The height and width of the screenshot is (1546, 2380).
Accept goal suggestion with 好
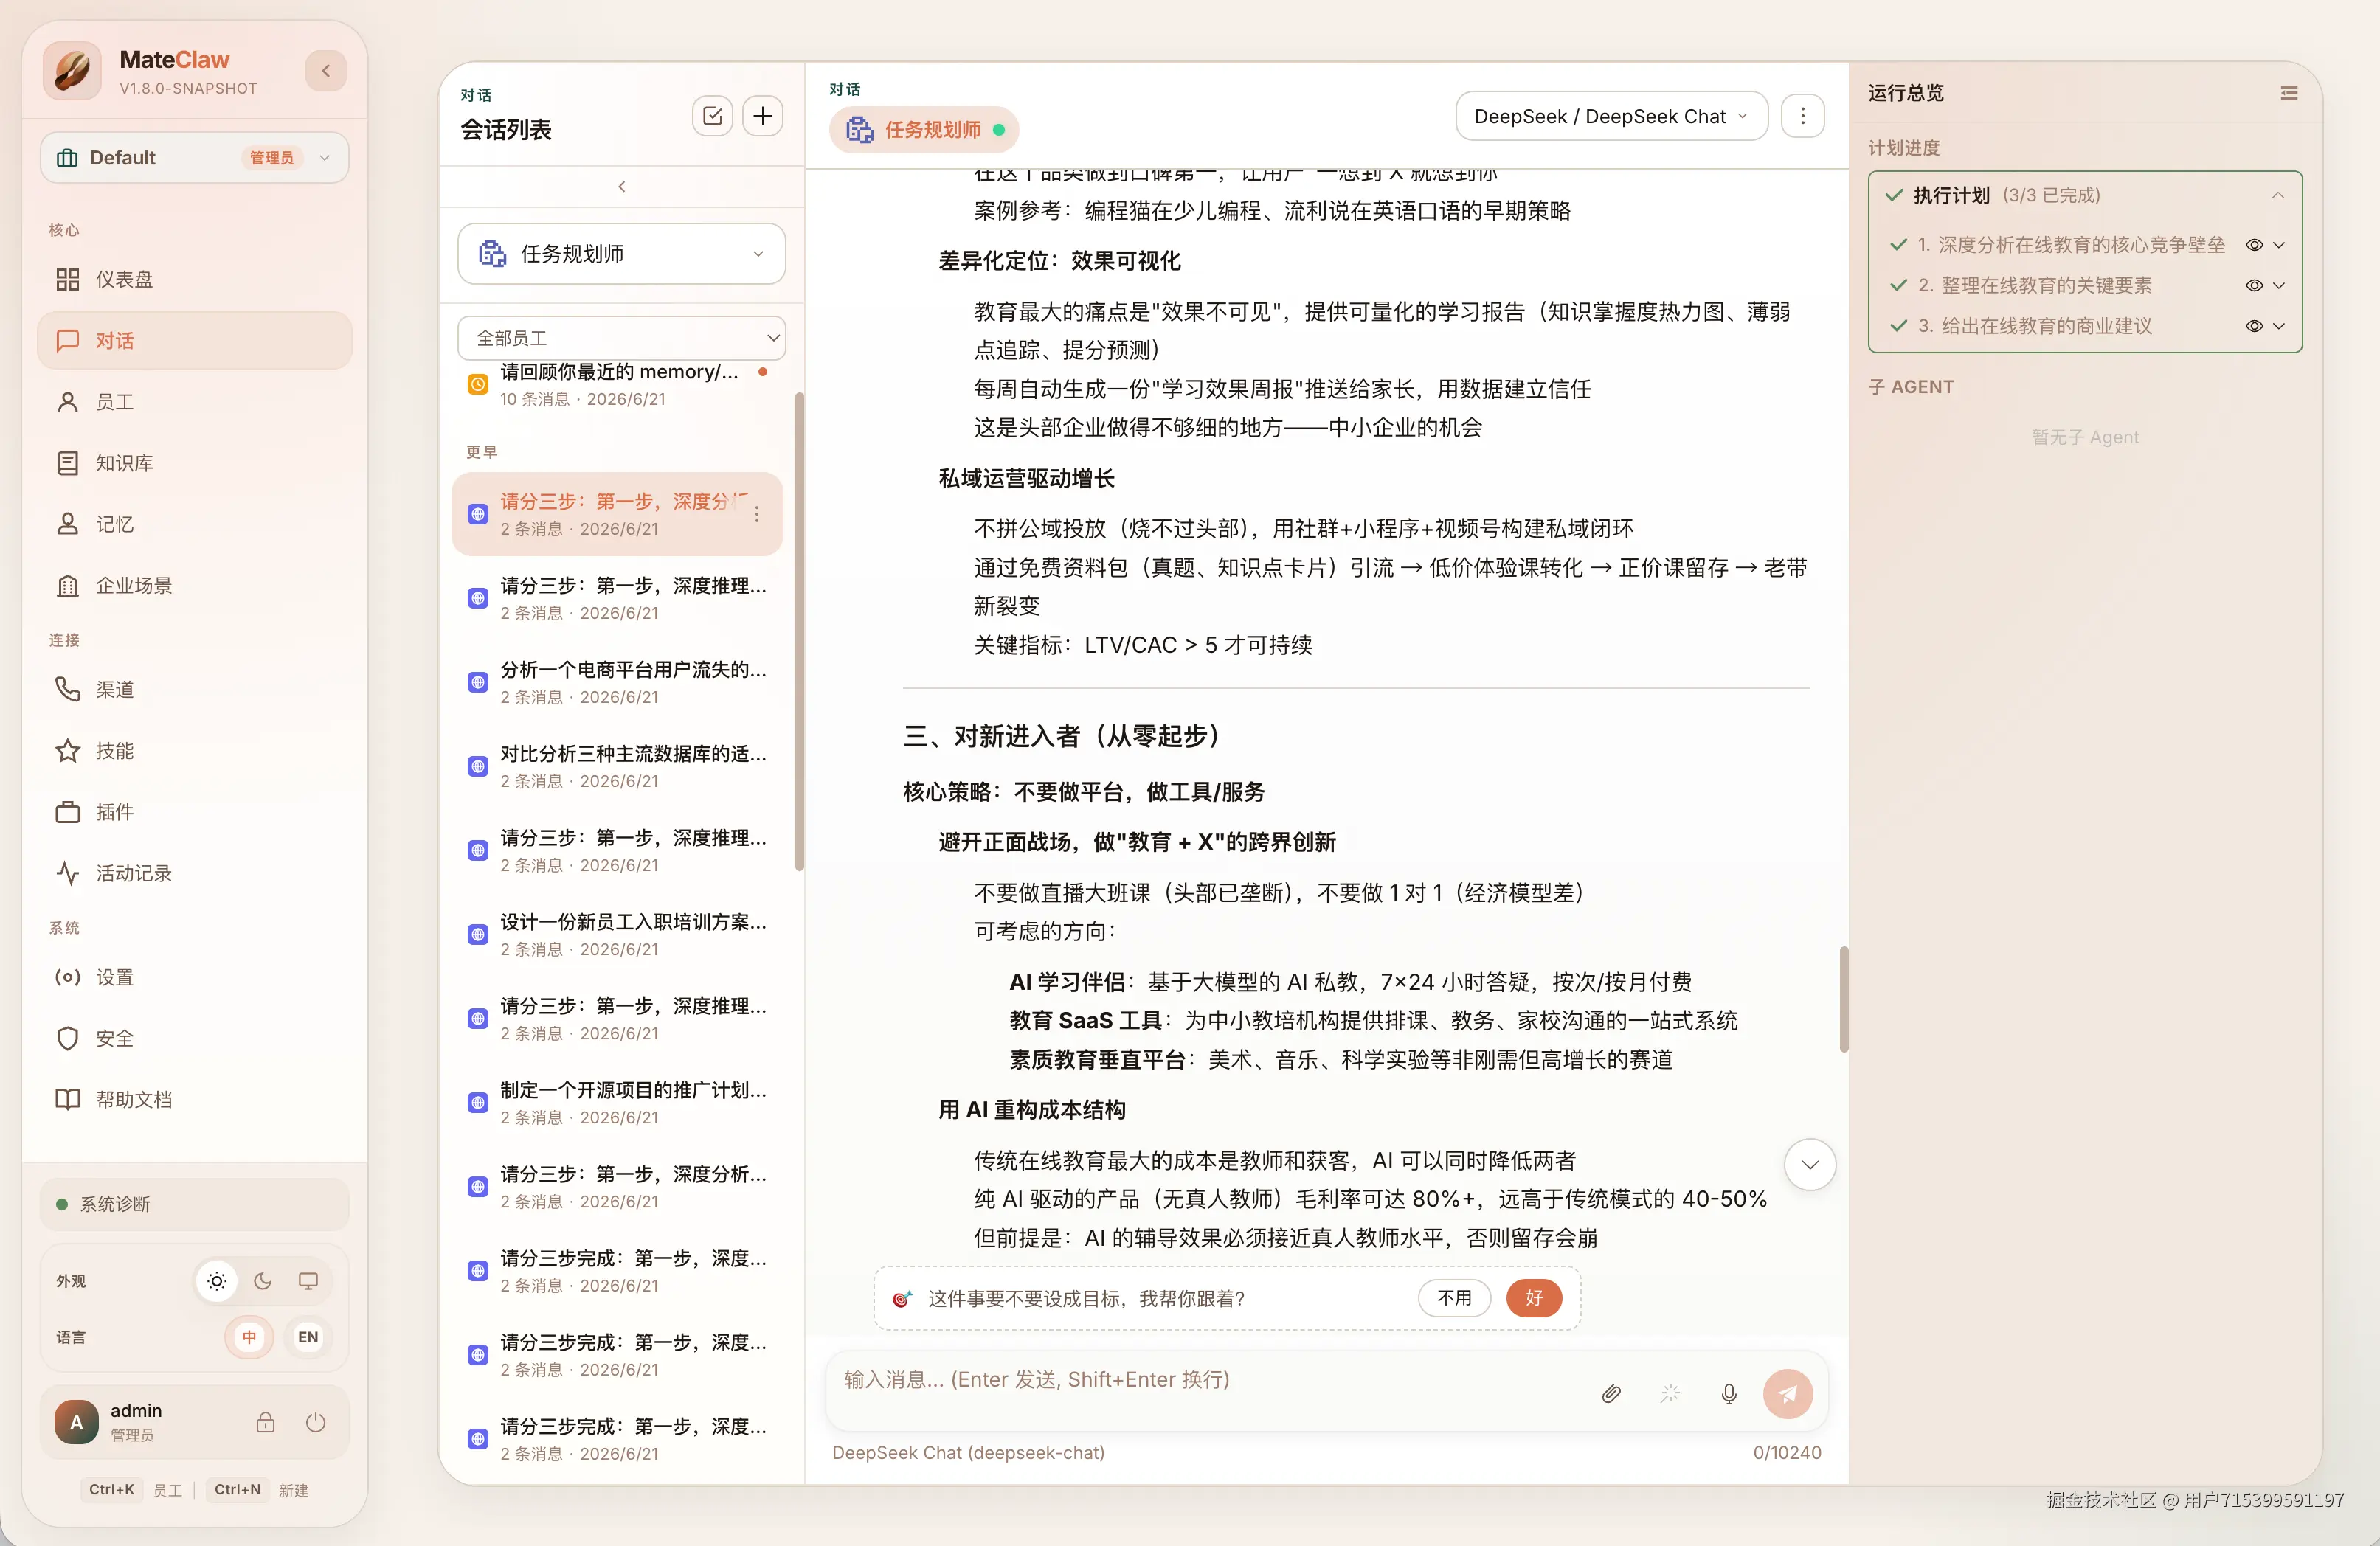coord(1534,1298)
